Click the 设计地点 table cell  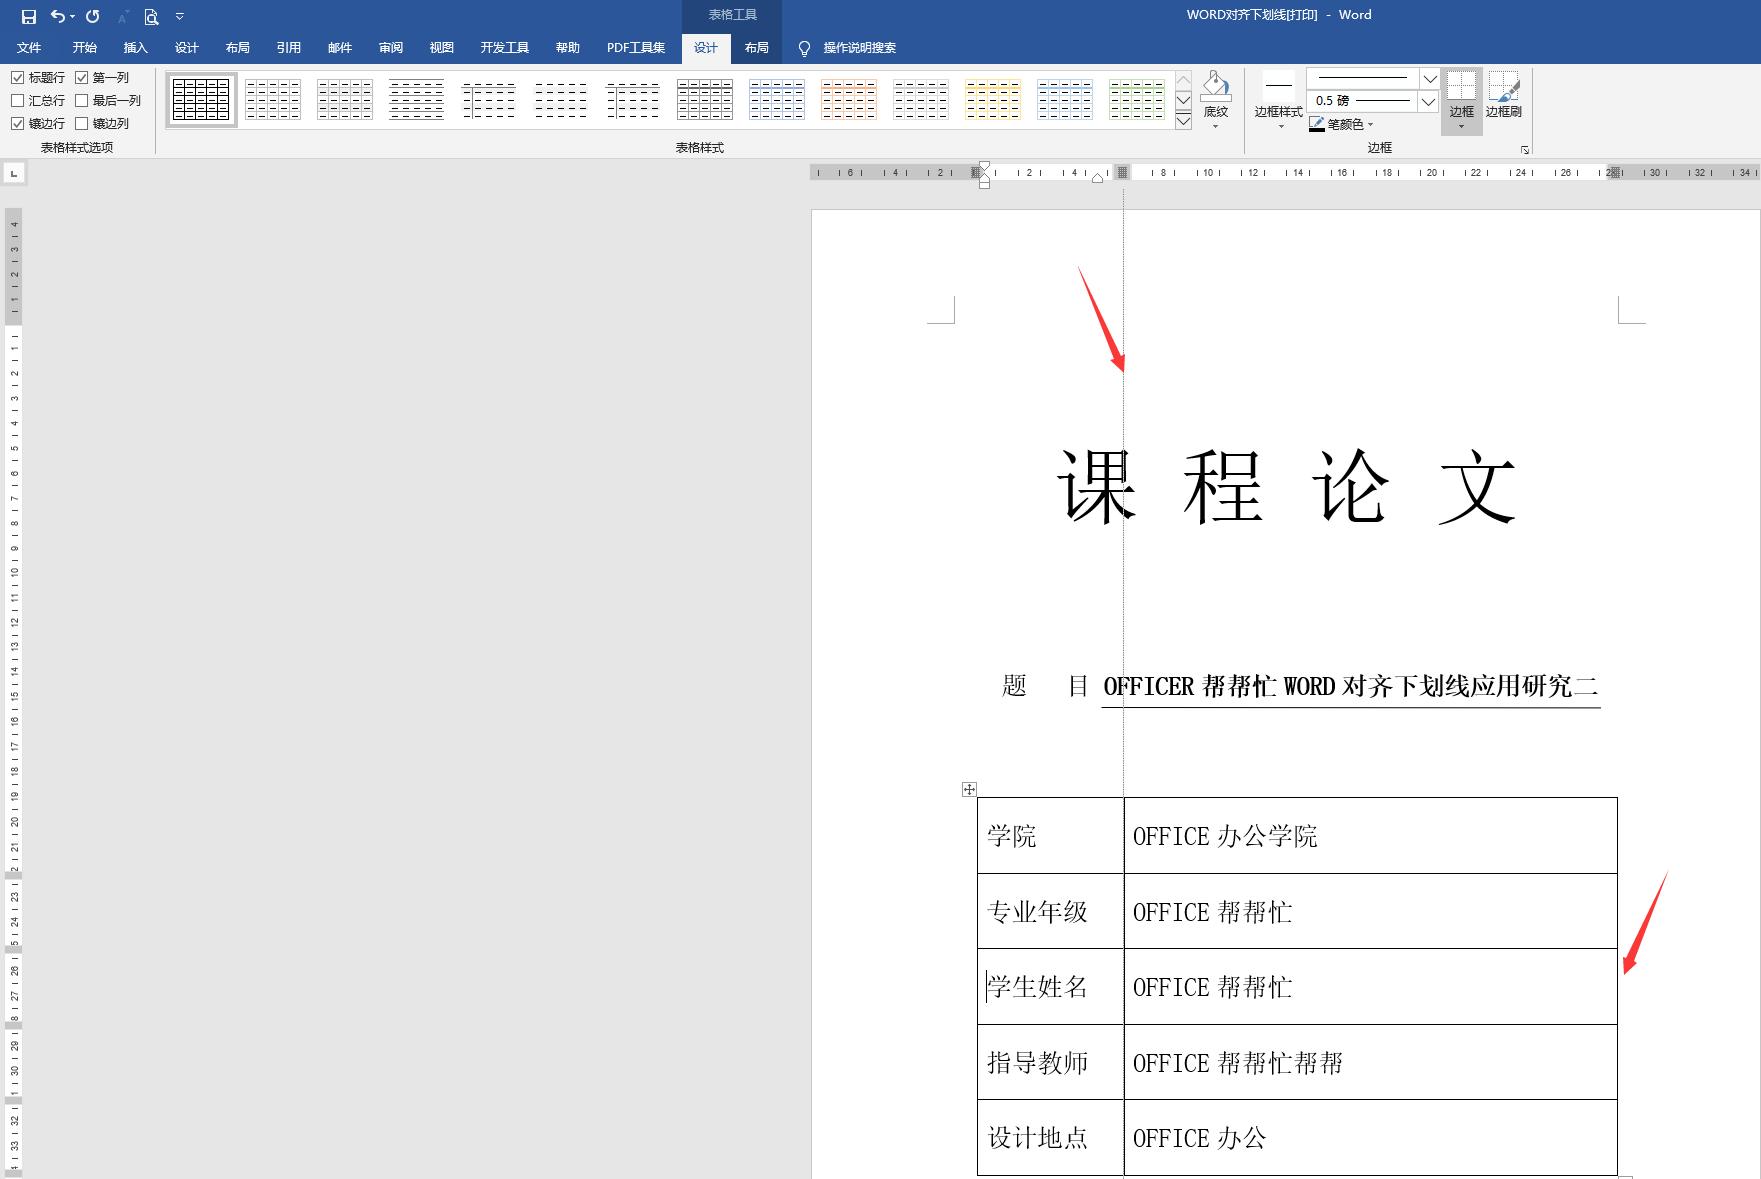pyautogui.click(x=1051, y=1138)
